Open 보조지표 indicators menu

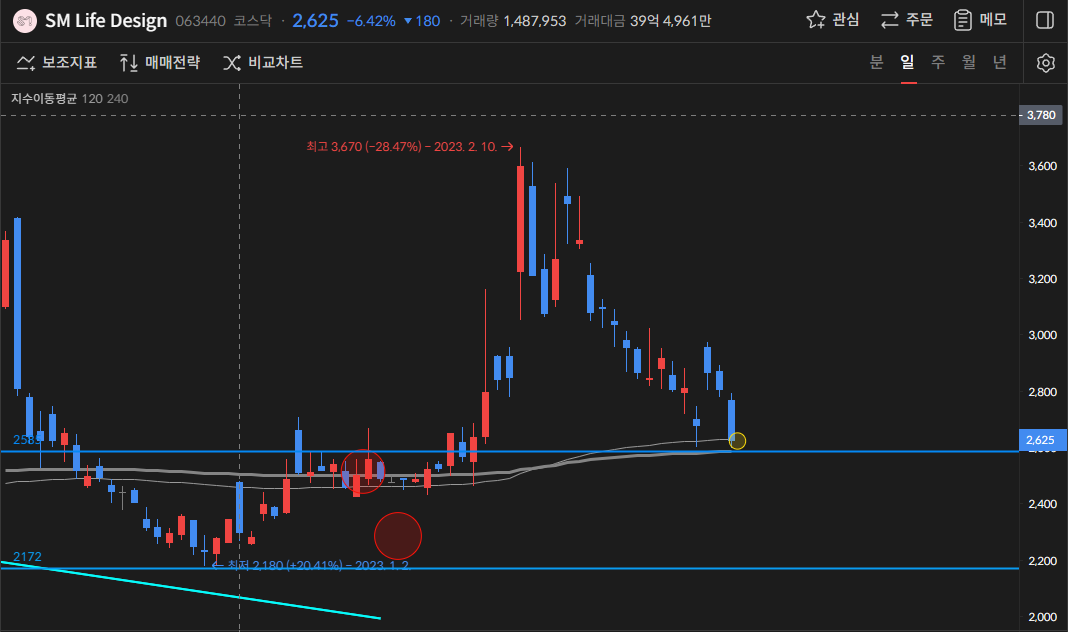coord(57,63)
